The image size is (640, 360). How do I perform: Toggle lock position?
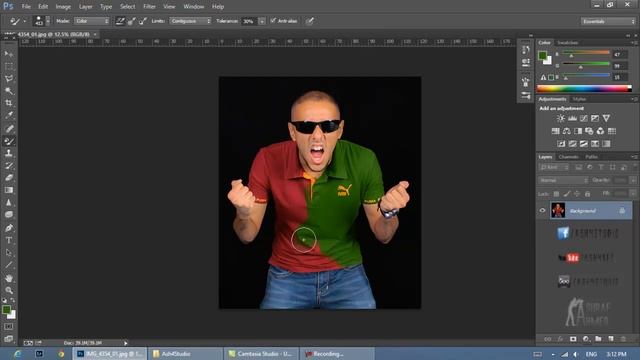577,194
